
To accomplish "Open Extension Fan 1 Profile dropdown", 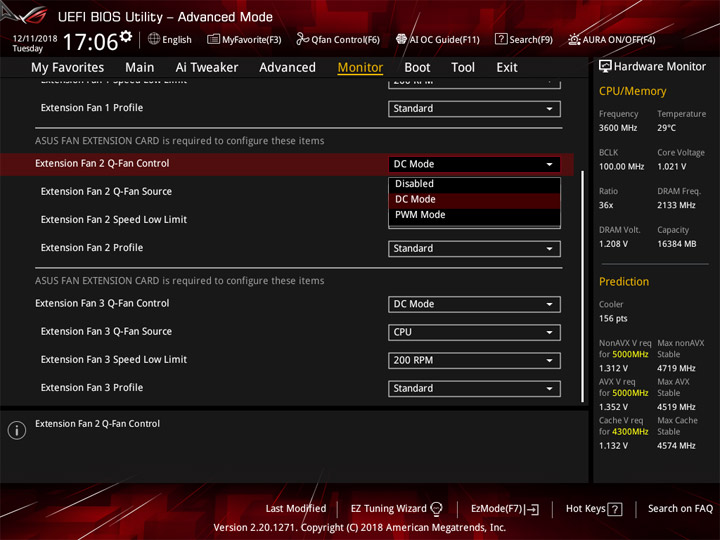I will tap(474, 109).
